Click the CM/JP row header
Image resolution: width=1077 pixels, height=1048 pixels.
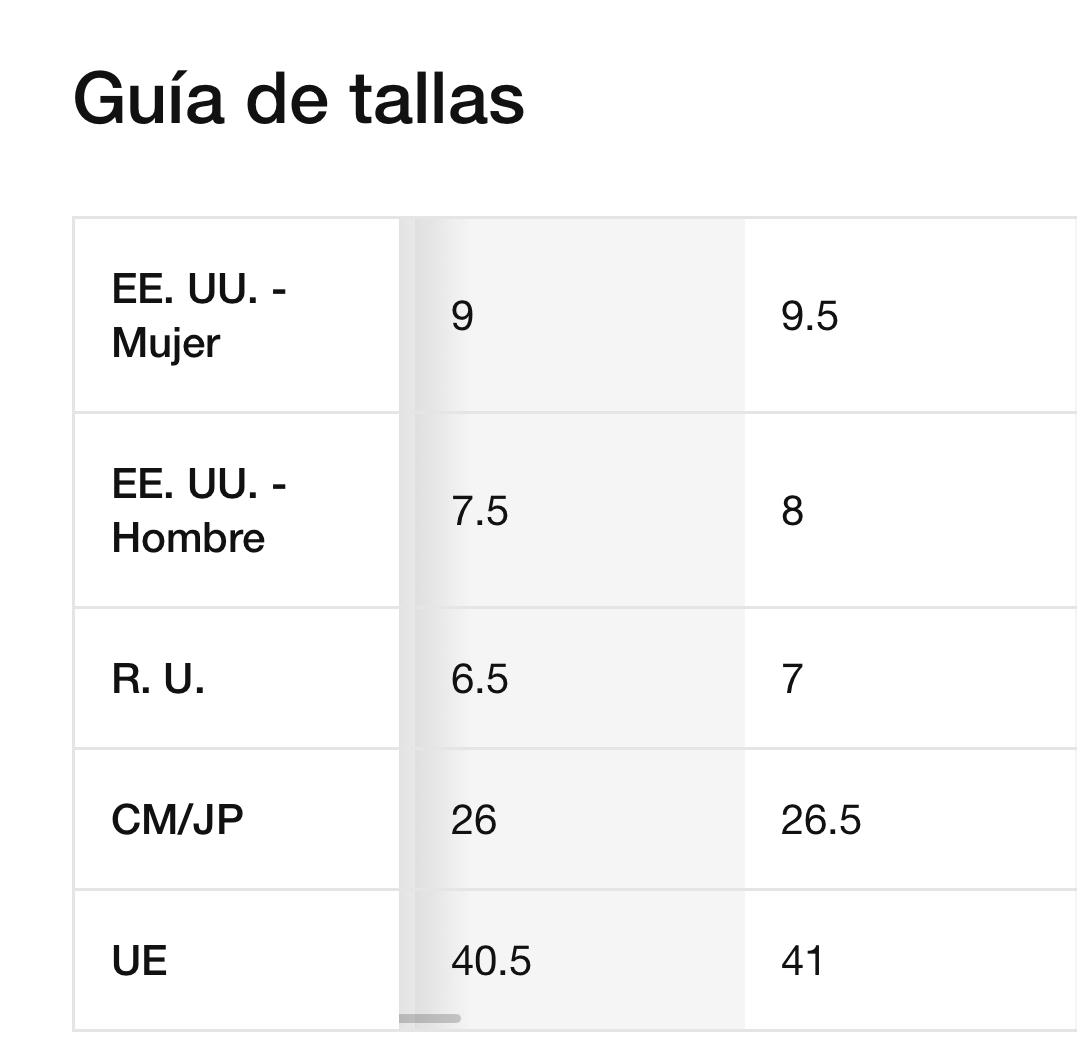(236, 819)
